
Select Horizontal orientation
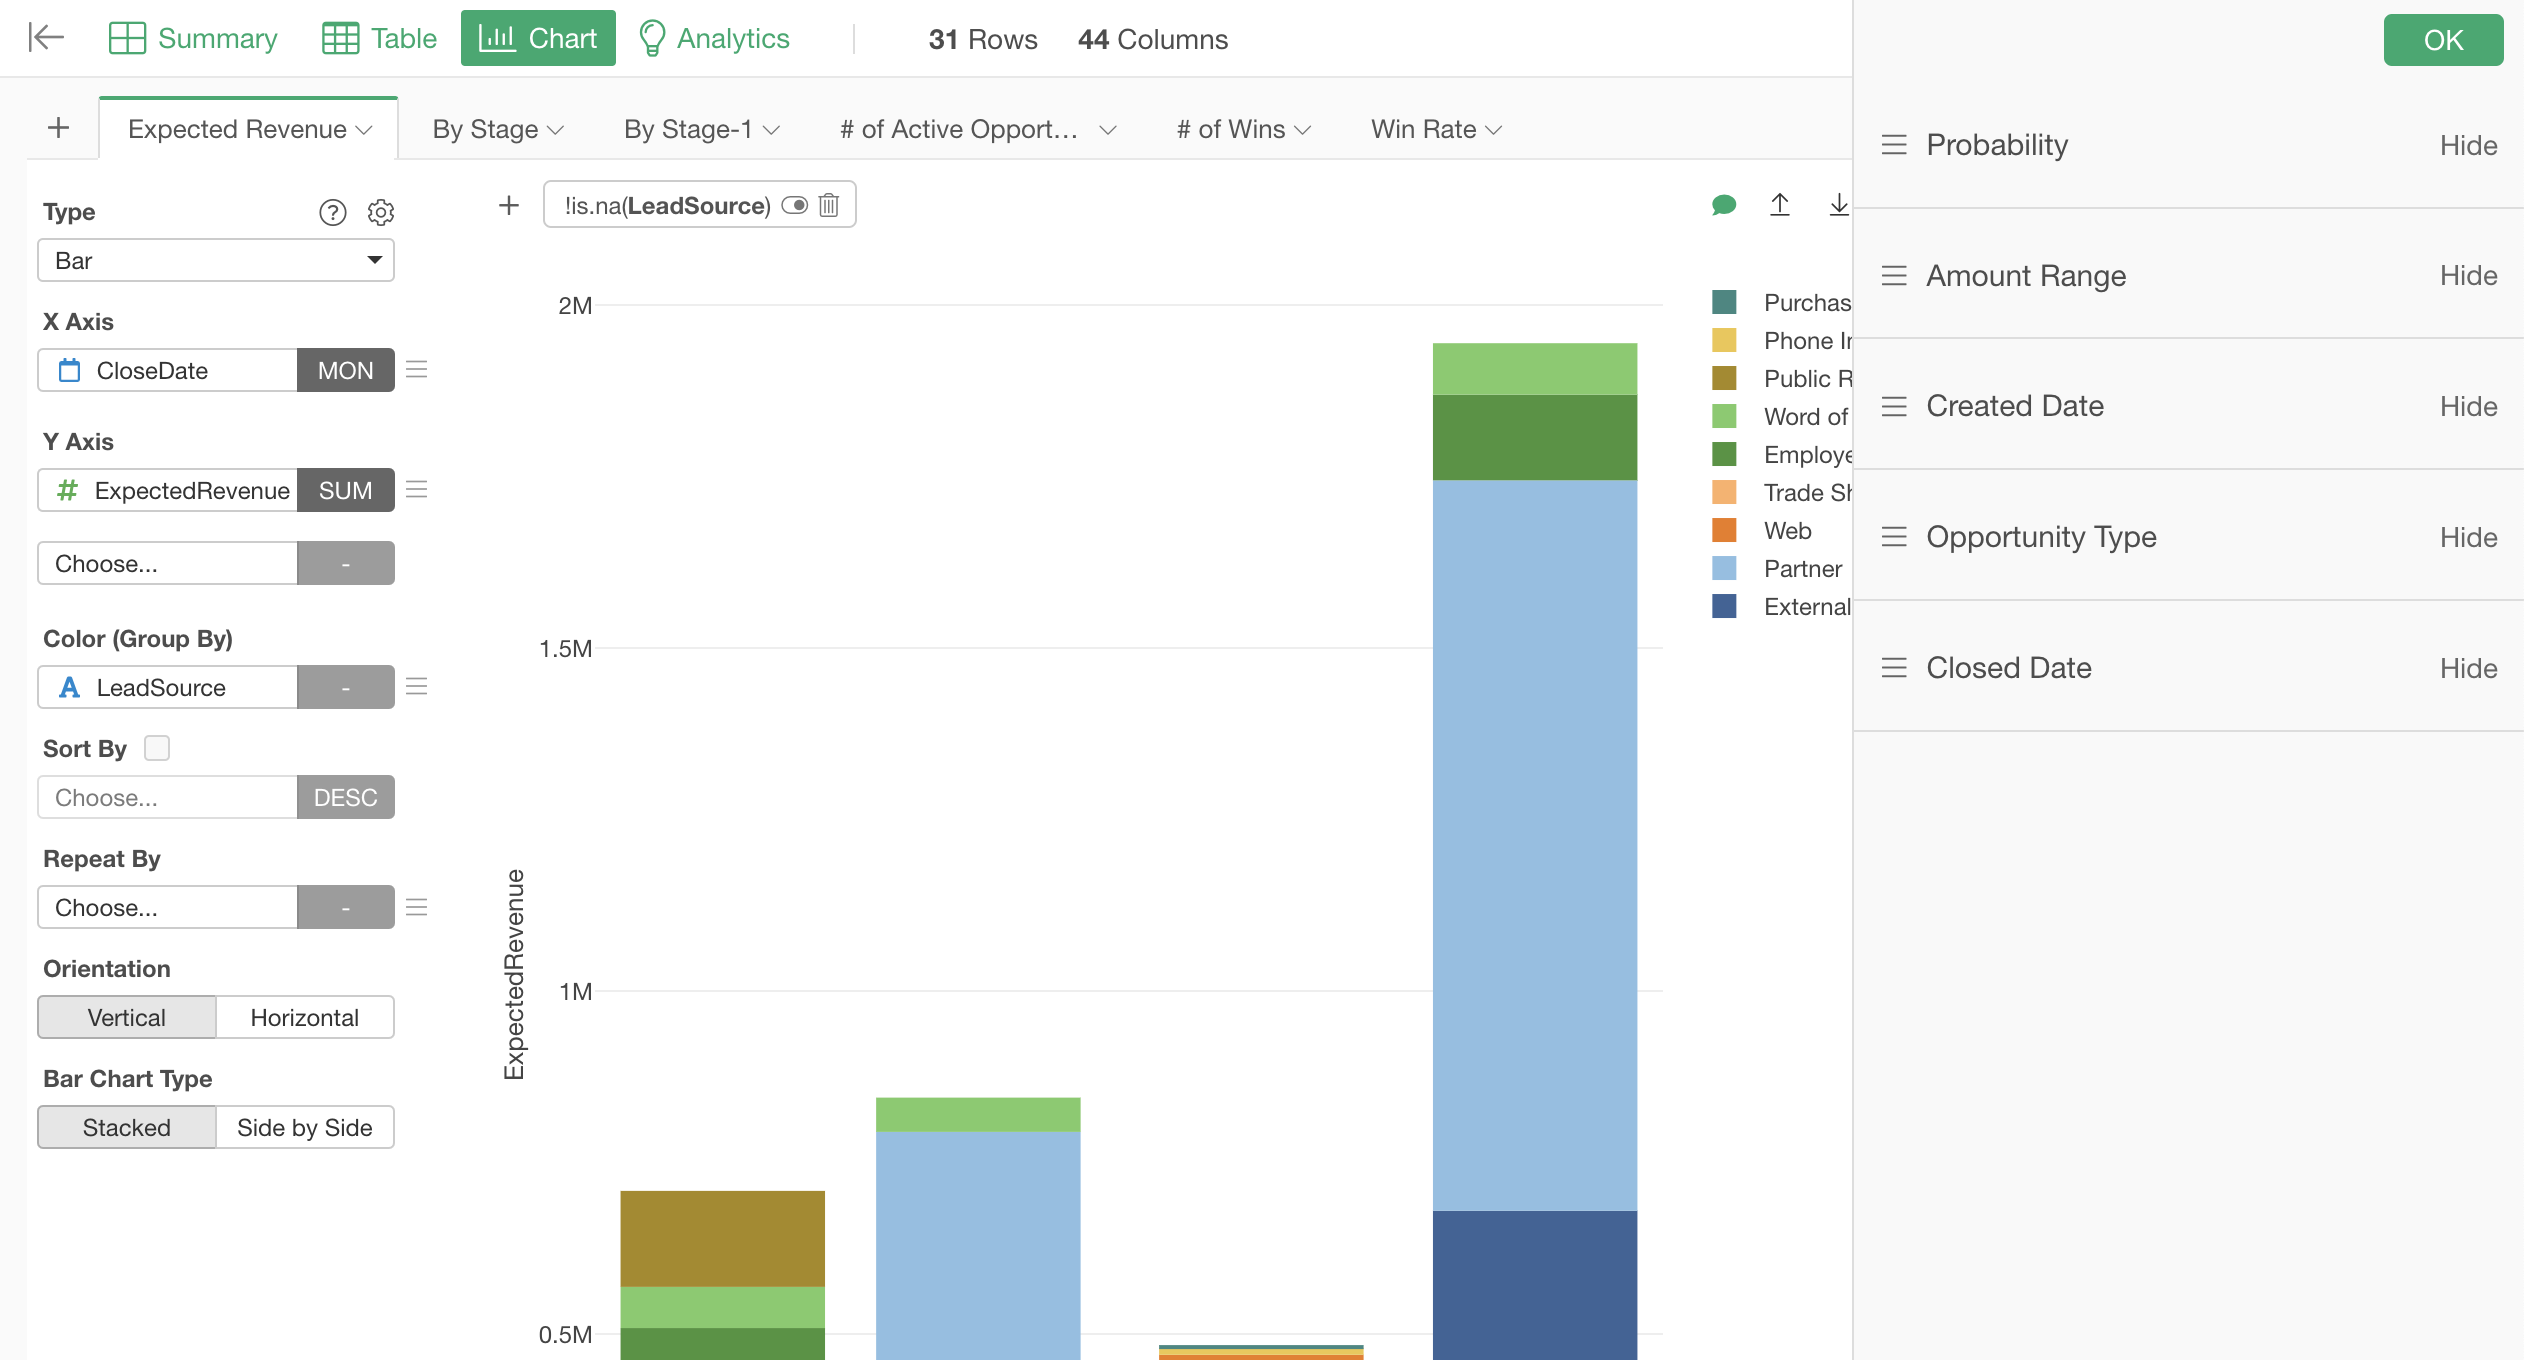coord(304,1017)
